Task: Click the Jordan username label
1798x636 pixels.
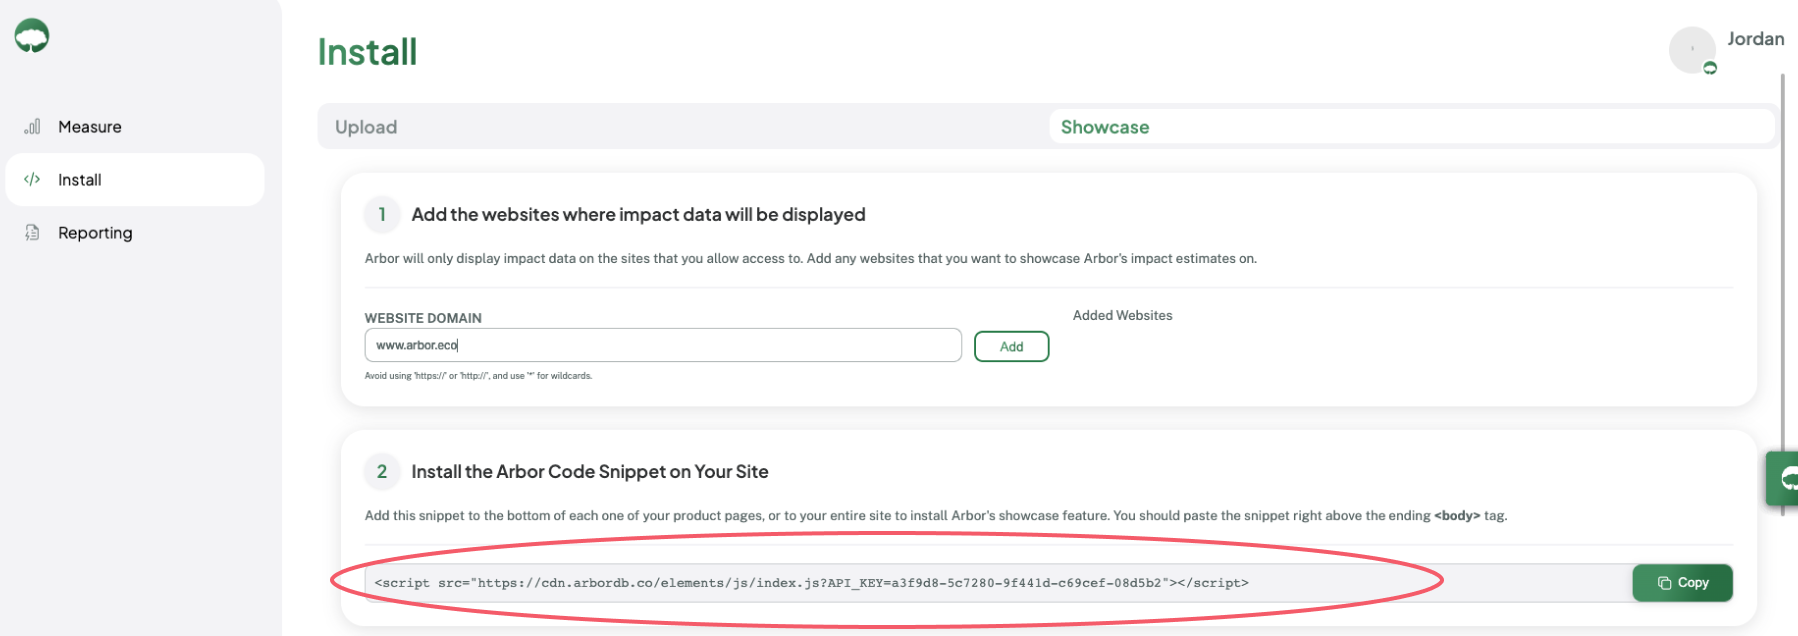Action: [1756, 39]
